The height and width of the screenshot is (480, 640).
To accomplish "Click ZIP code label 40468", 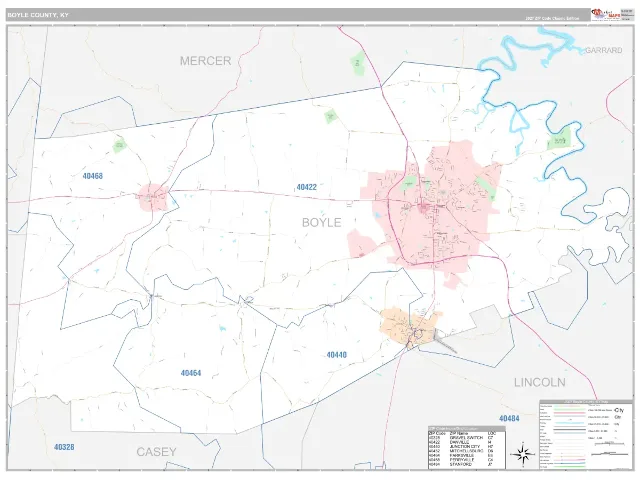I will 93,176.
